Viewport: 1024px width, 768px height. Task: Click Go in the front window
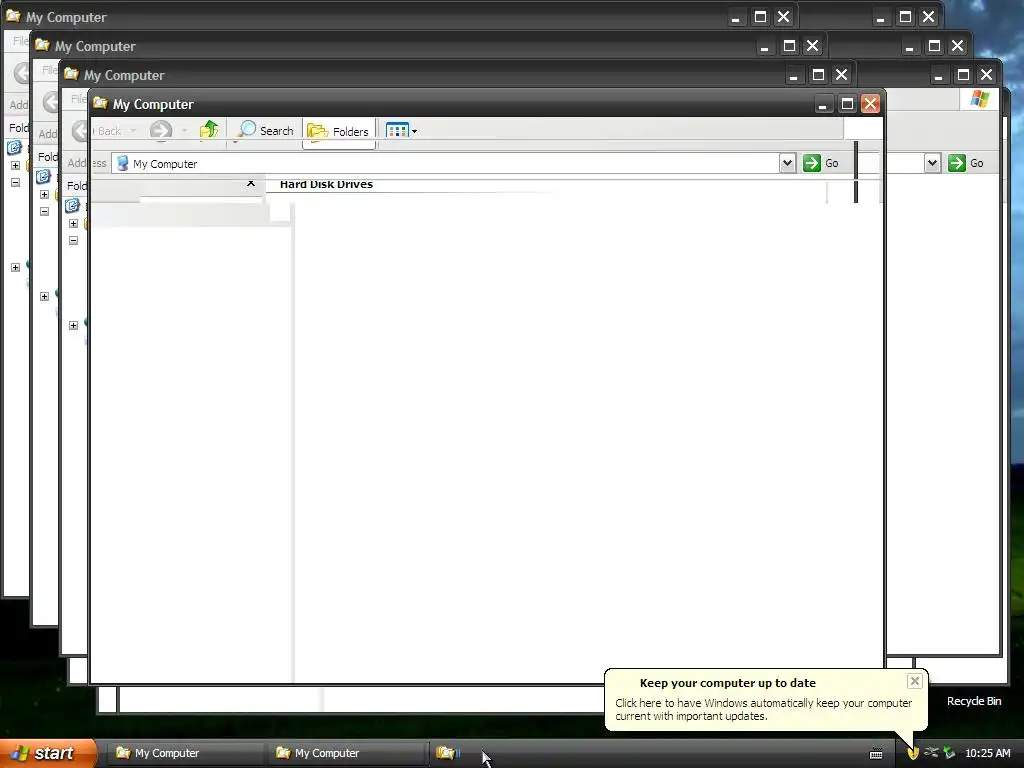822,163
